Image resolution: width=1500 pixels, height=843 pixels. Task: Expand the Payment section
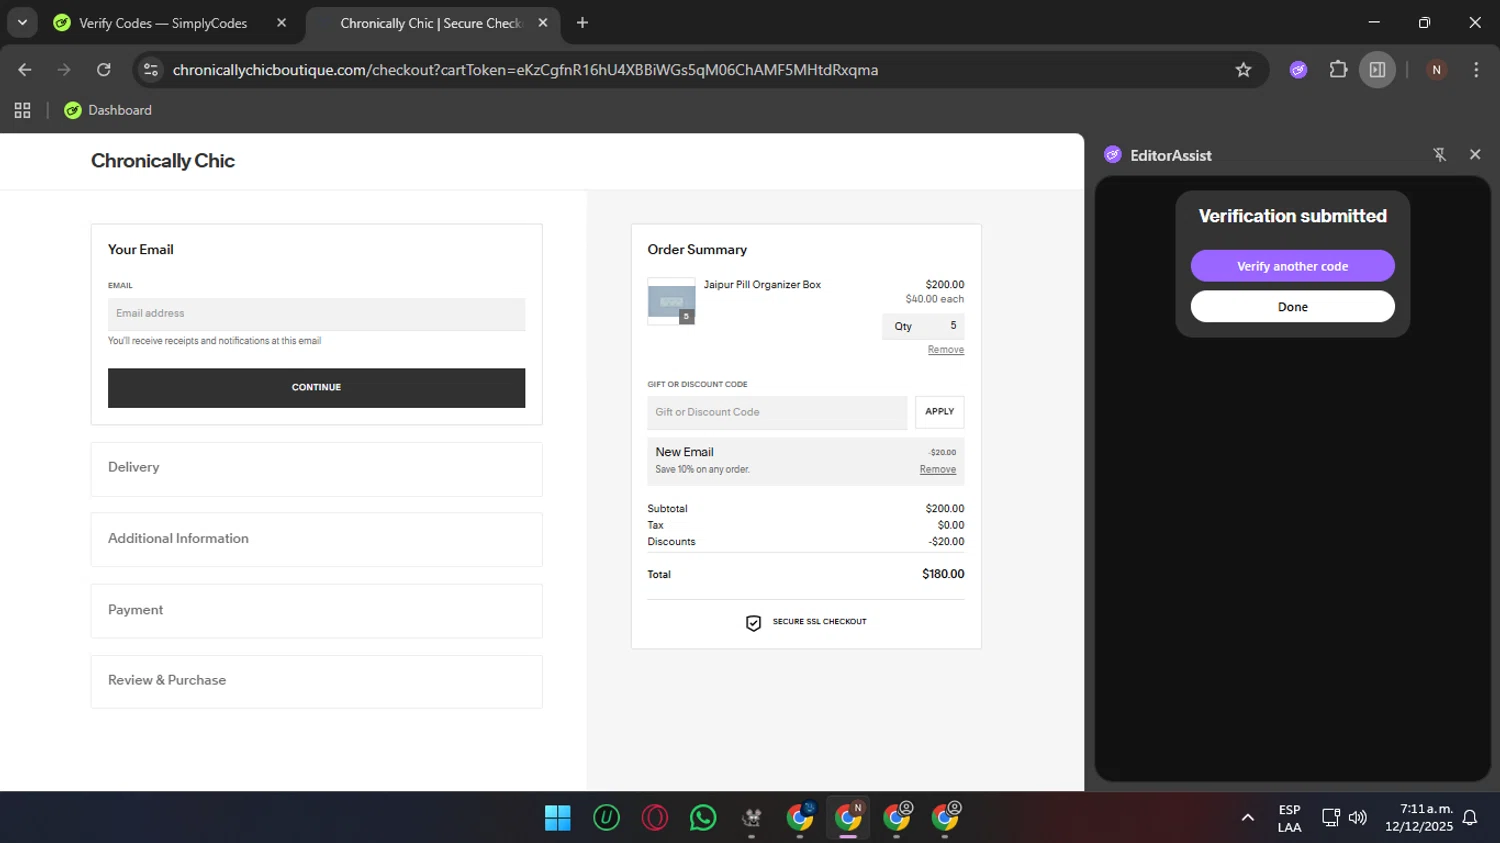316,610
